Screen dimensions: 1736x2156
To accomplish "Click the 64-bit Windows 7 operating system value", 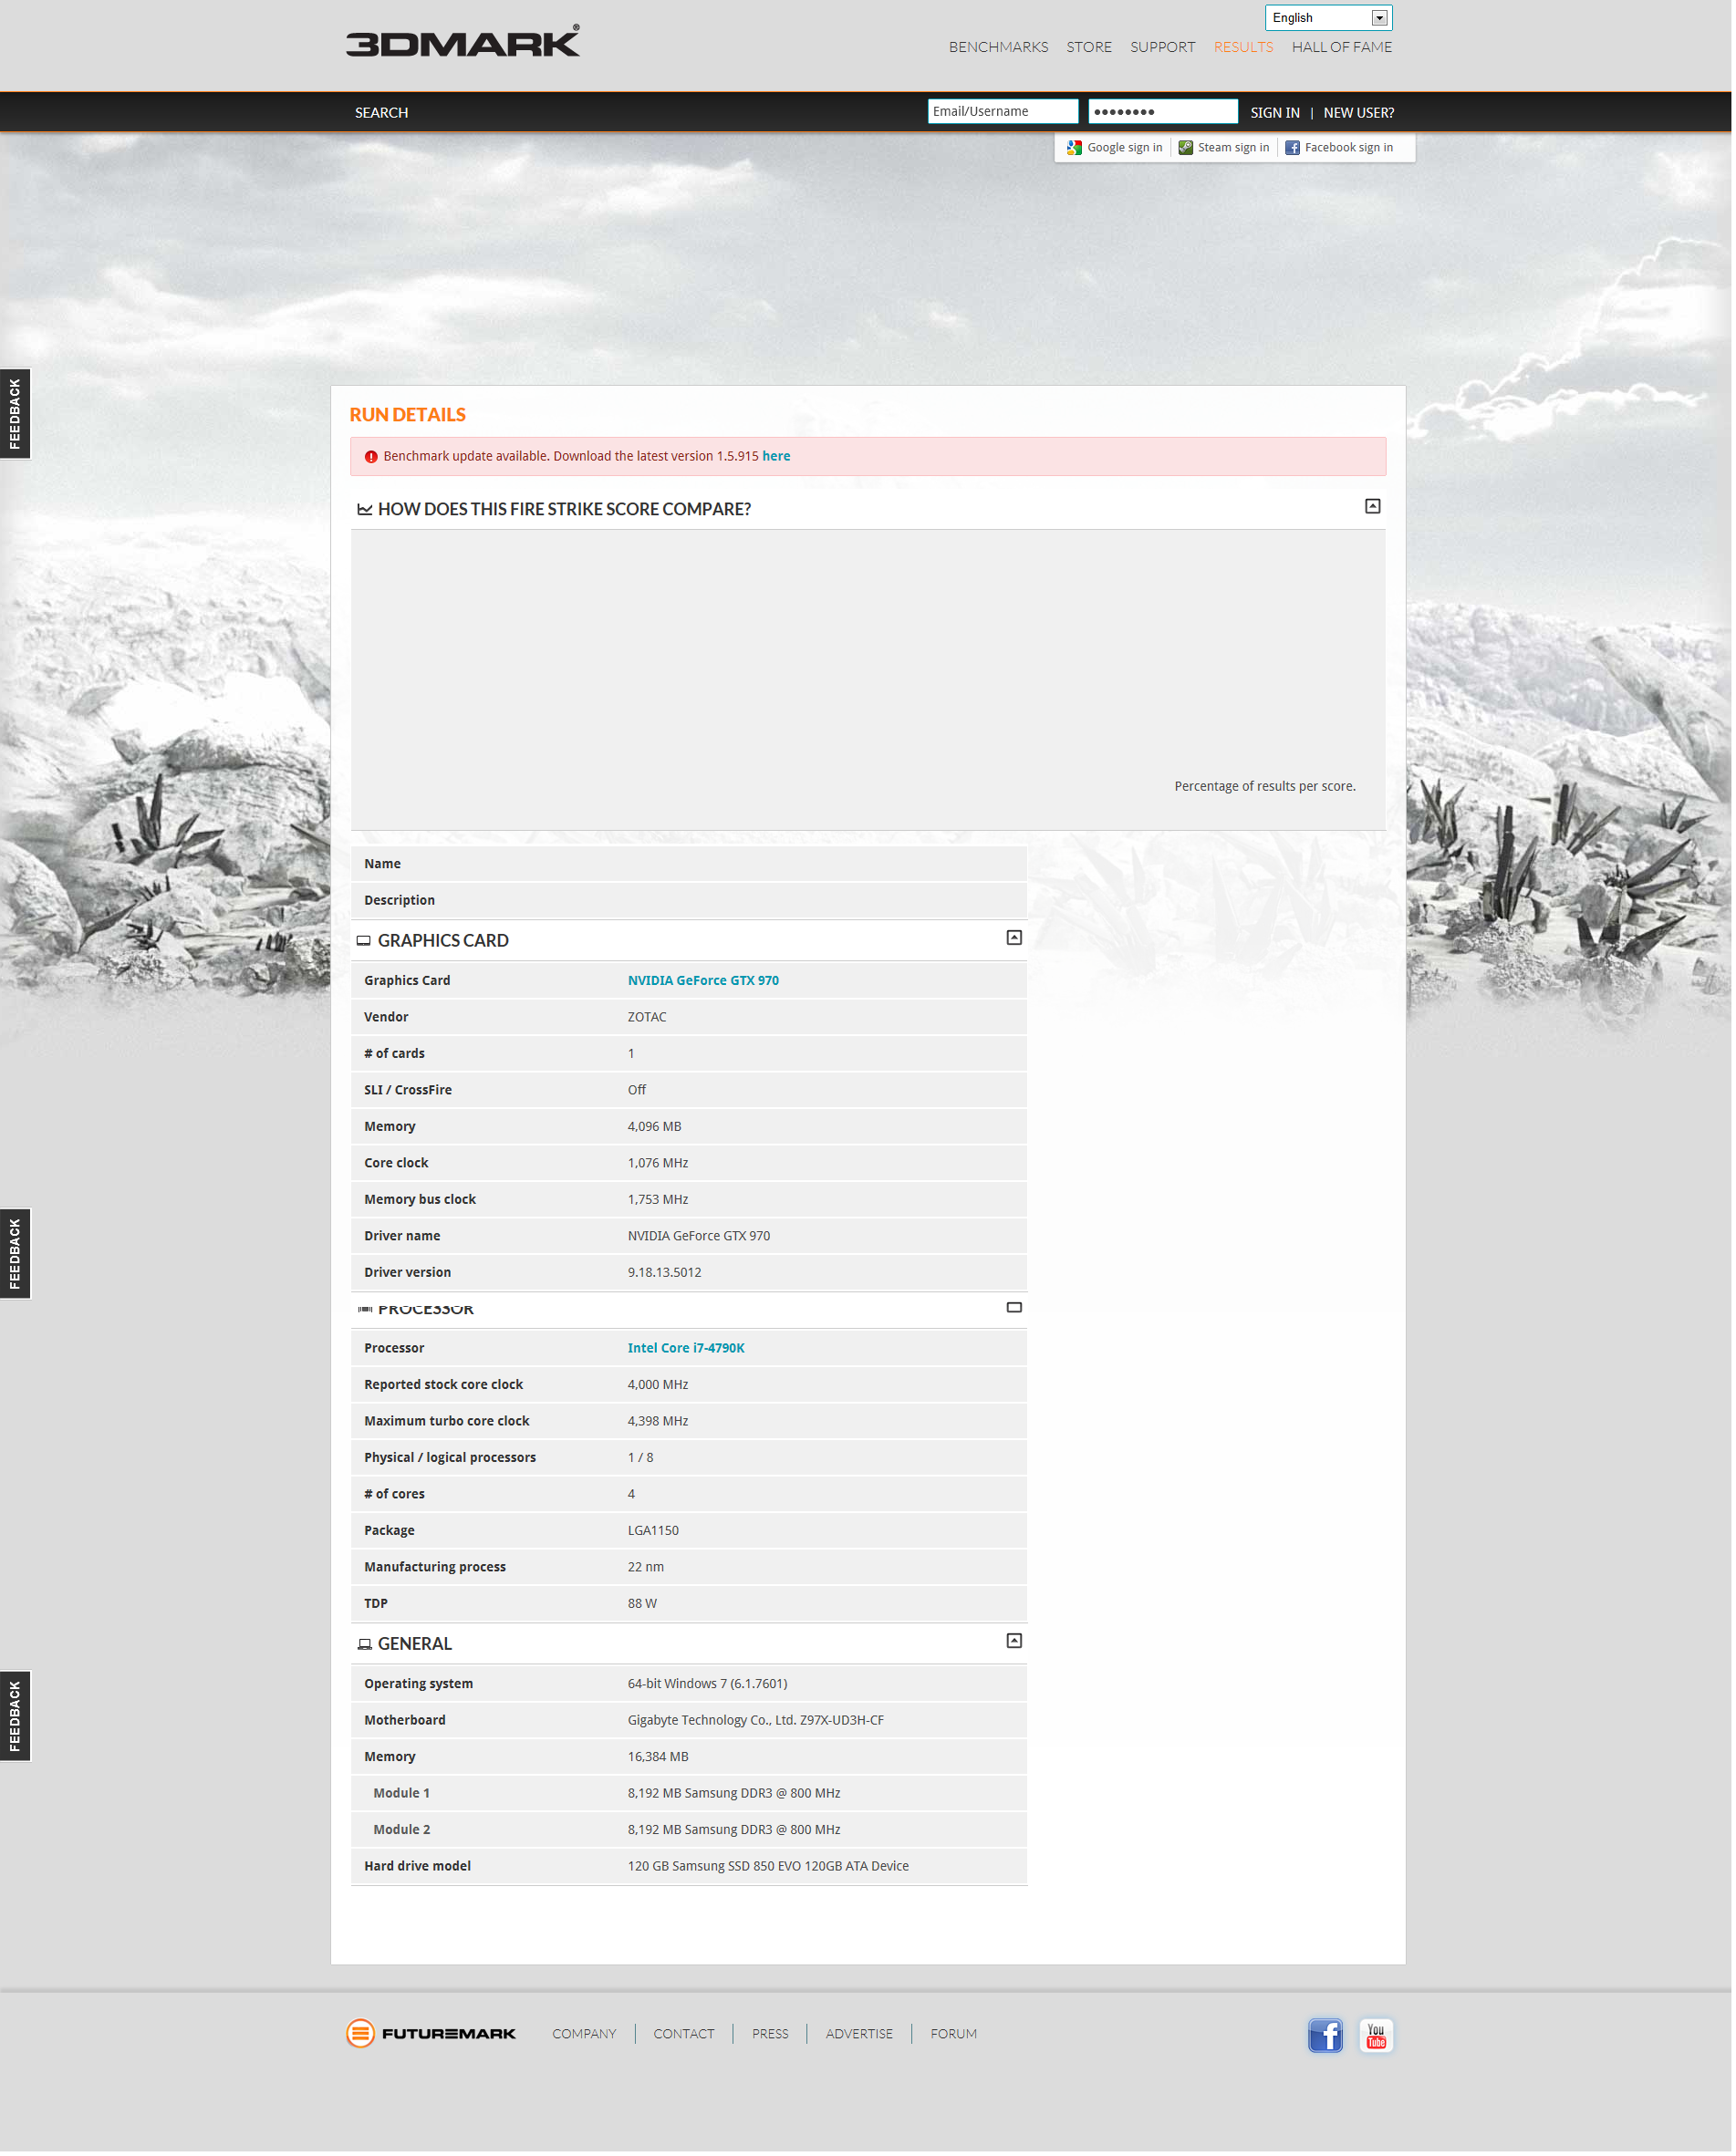I will [707, 1685].
